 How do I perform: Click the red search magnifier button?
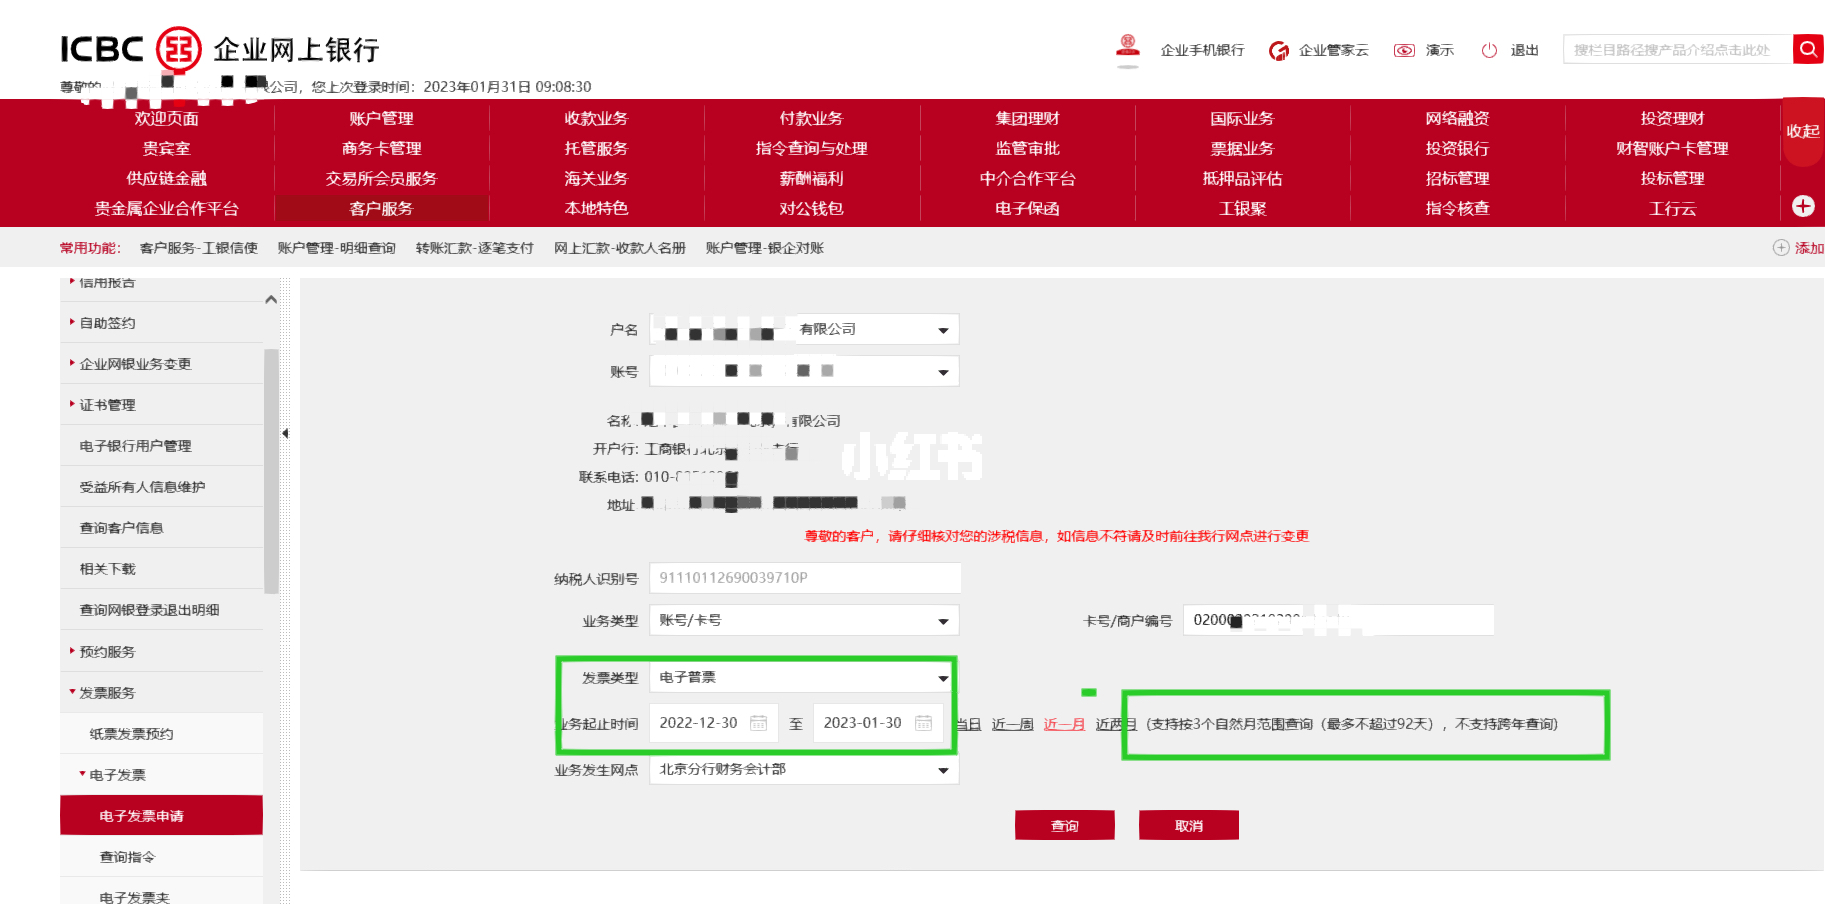pos(1808,49)
